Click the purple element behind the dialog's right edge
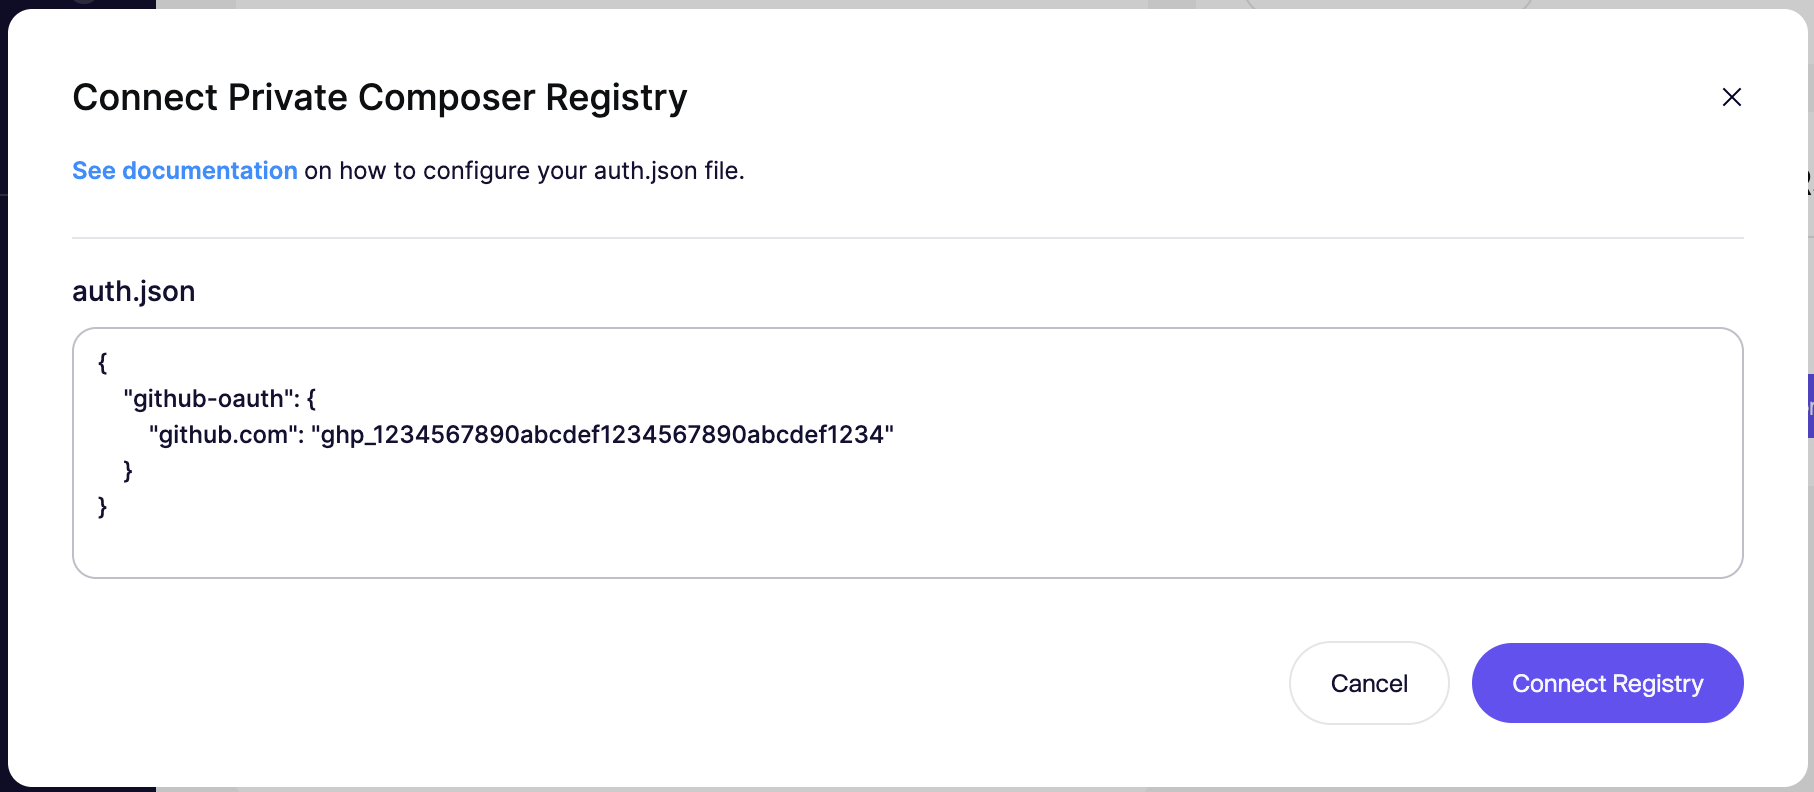Screen dimensions: 1814x792 pos(1810,405)
